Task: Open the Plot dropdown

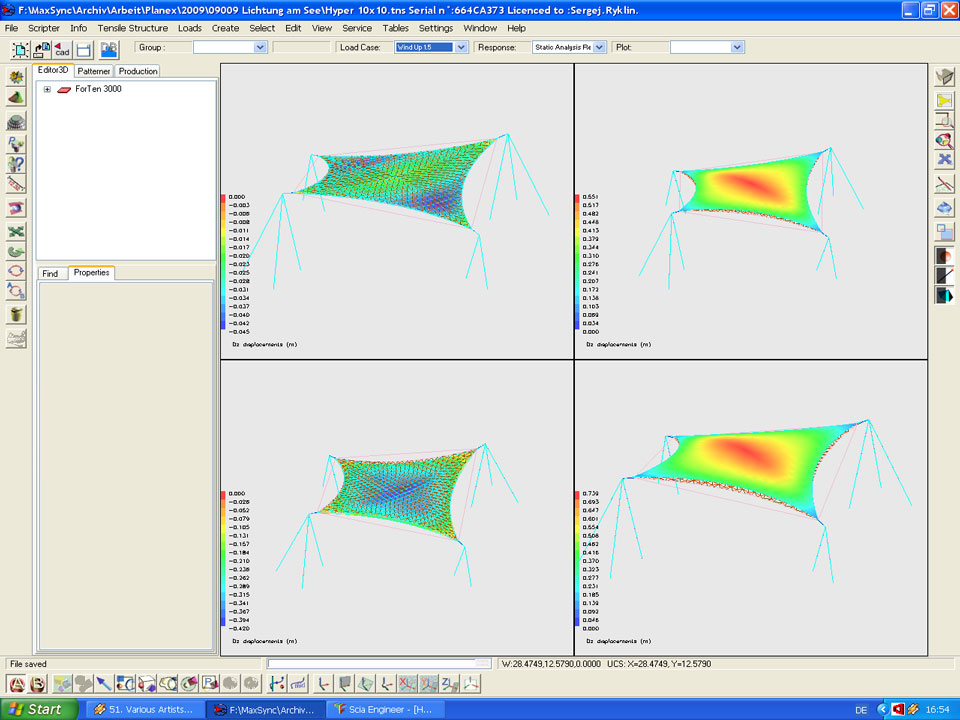Action: click(706, 47)
